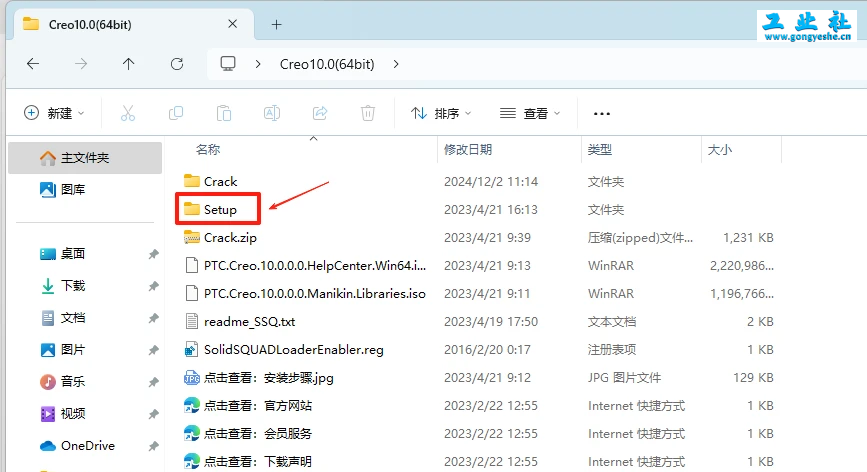Click the This PC monitor icon
This screenshot has width=867, height=472.
pyautogui.click(x=228, y=64)
